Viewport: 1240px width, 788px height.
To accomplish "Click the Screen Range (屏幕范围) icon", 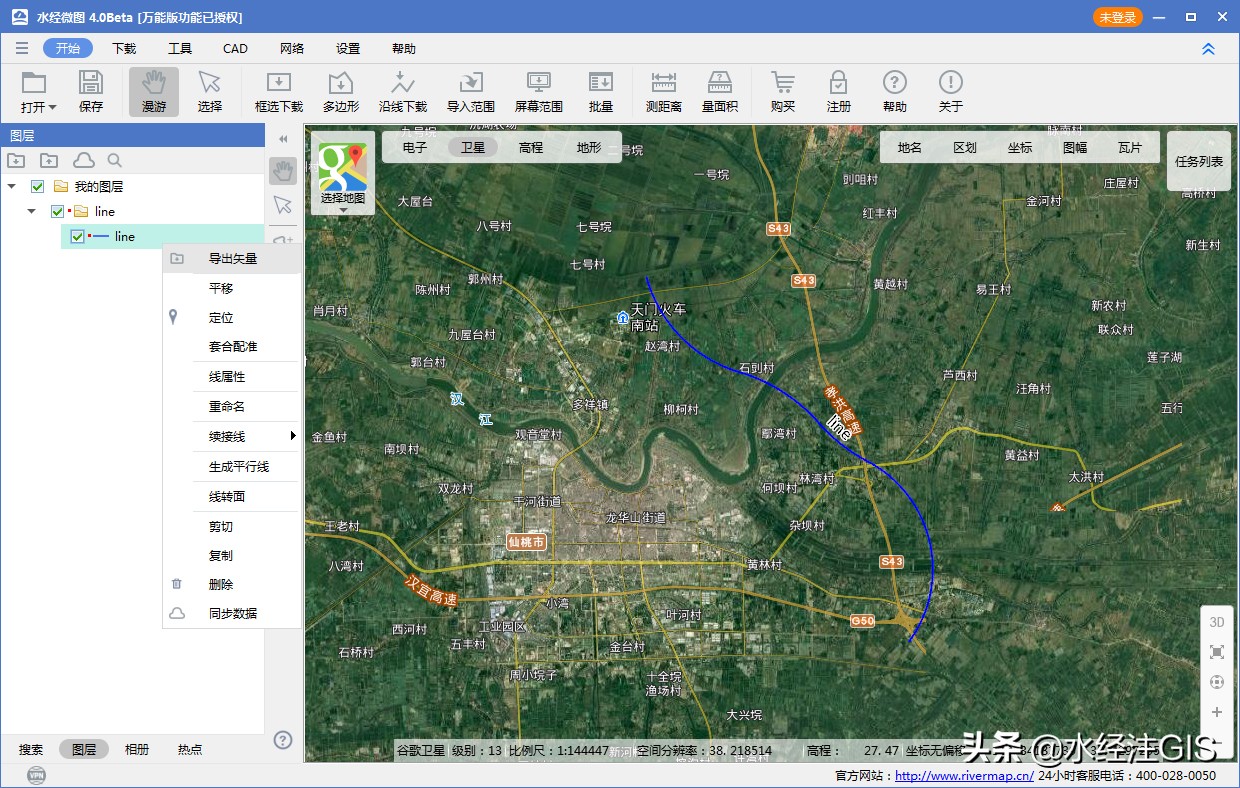I will 539,83.
